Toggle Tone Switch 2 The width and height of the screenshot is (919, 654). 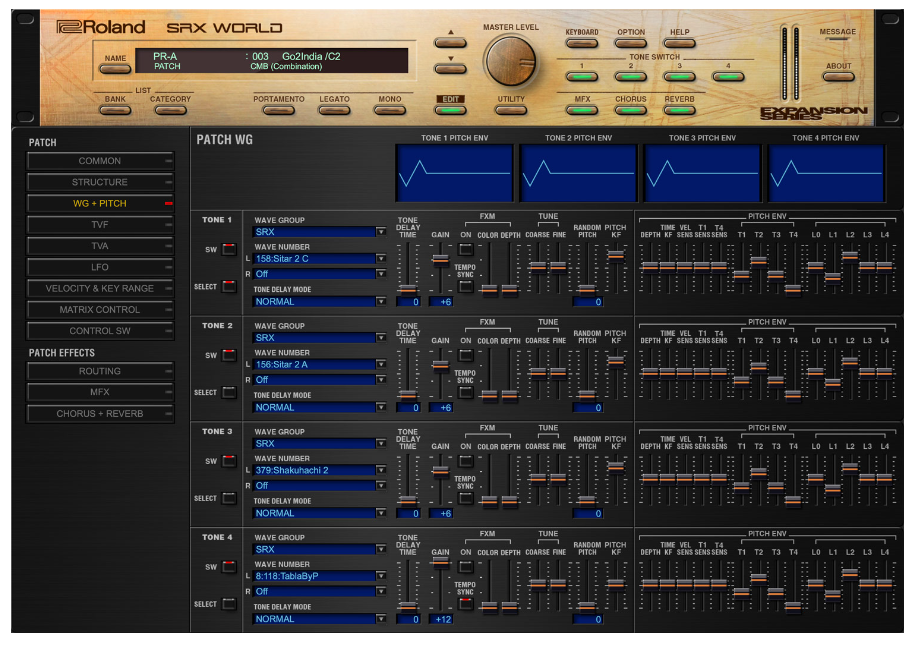[x=631, y=77]
